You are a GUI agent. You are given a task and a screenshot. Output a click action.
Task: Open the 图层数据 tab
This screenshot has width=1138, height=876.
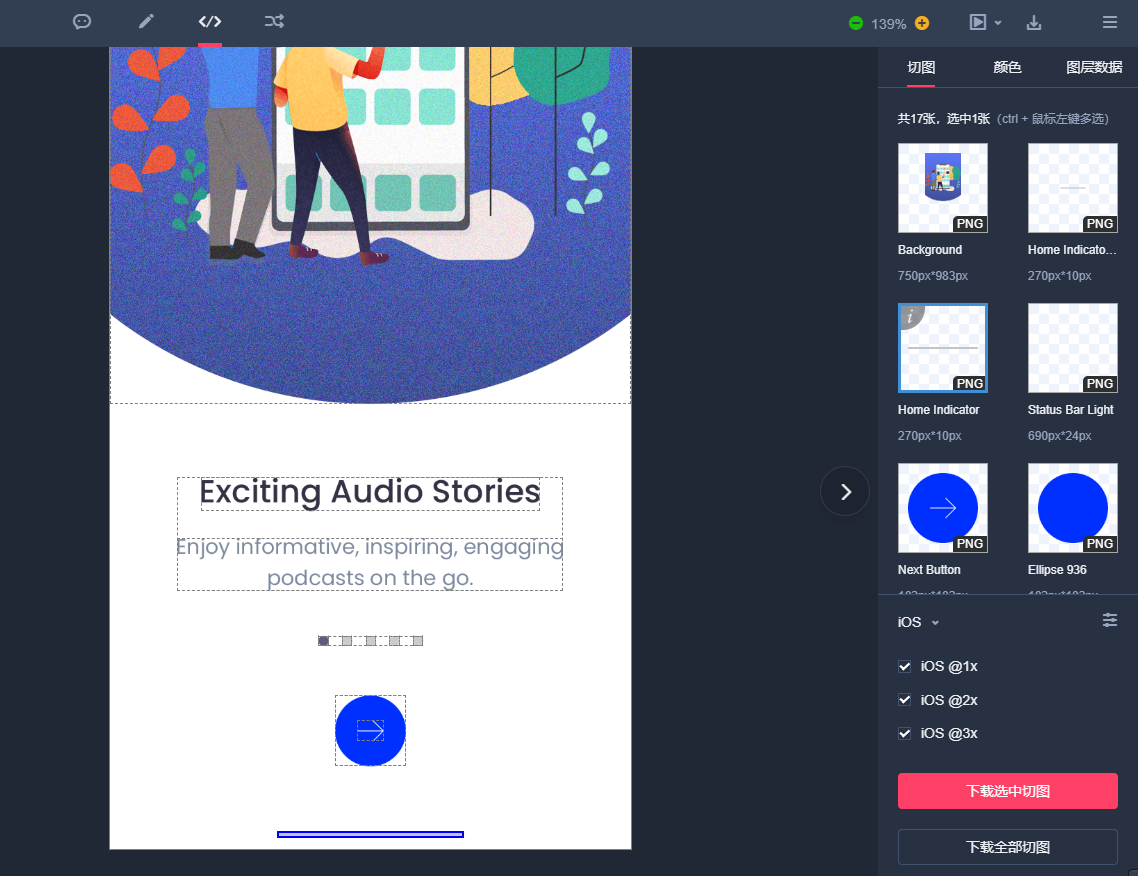pos(1094,68)
